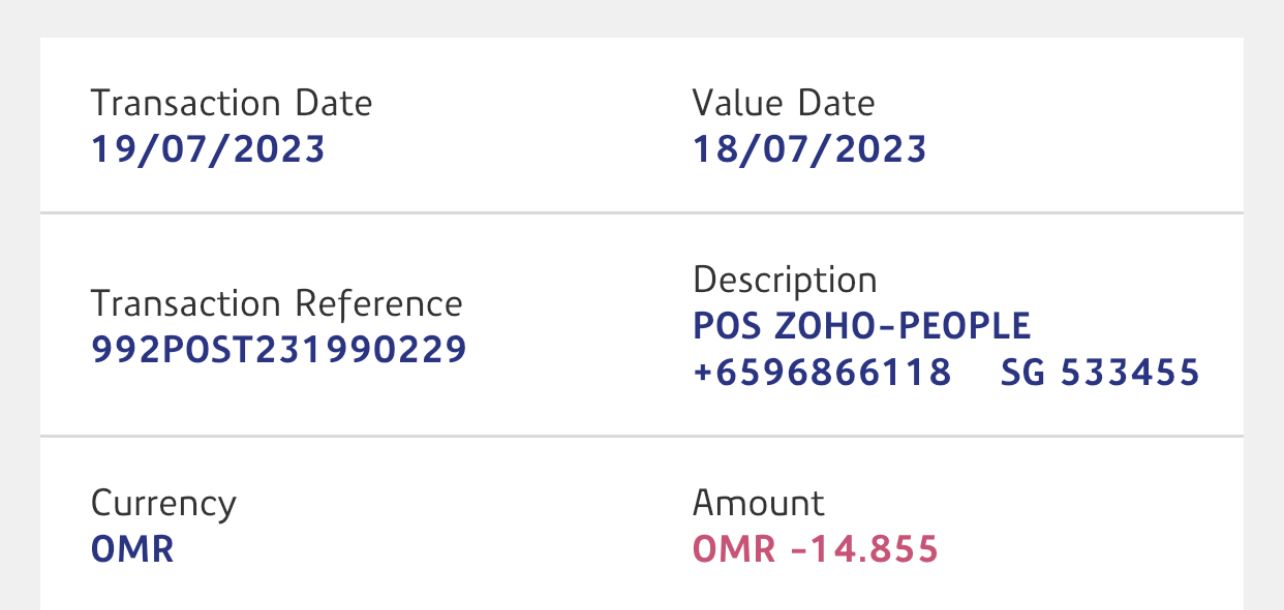Click the Amount label
This screenshot has height=610, width=1284.
758,503
